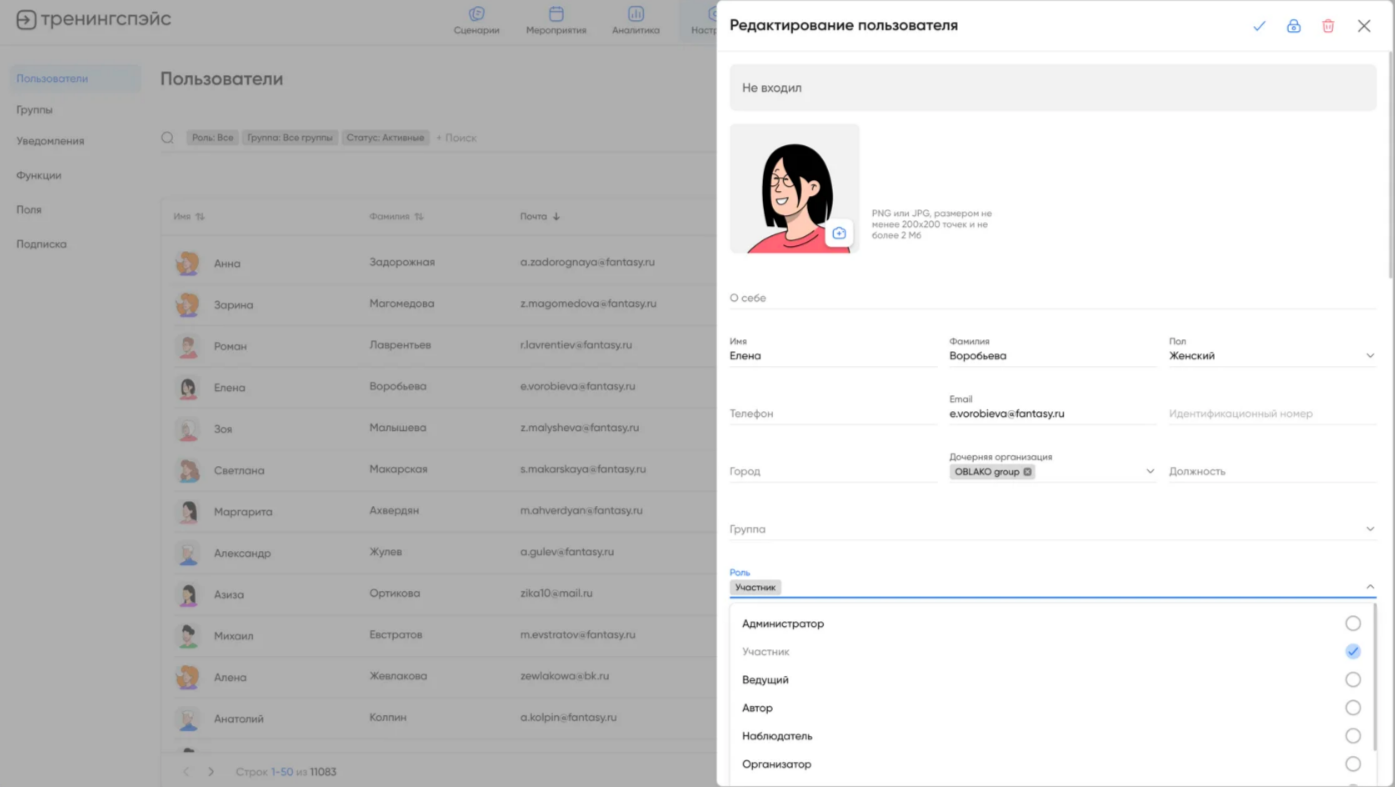
Task: Expand the Группа dropdown field
Action: (x=1370, y=529)
